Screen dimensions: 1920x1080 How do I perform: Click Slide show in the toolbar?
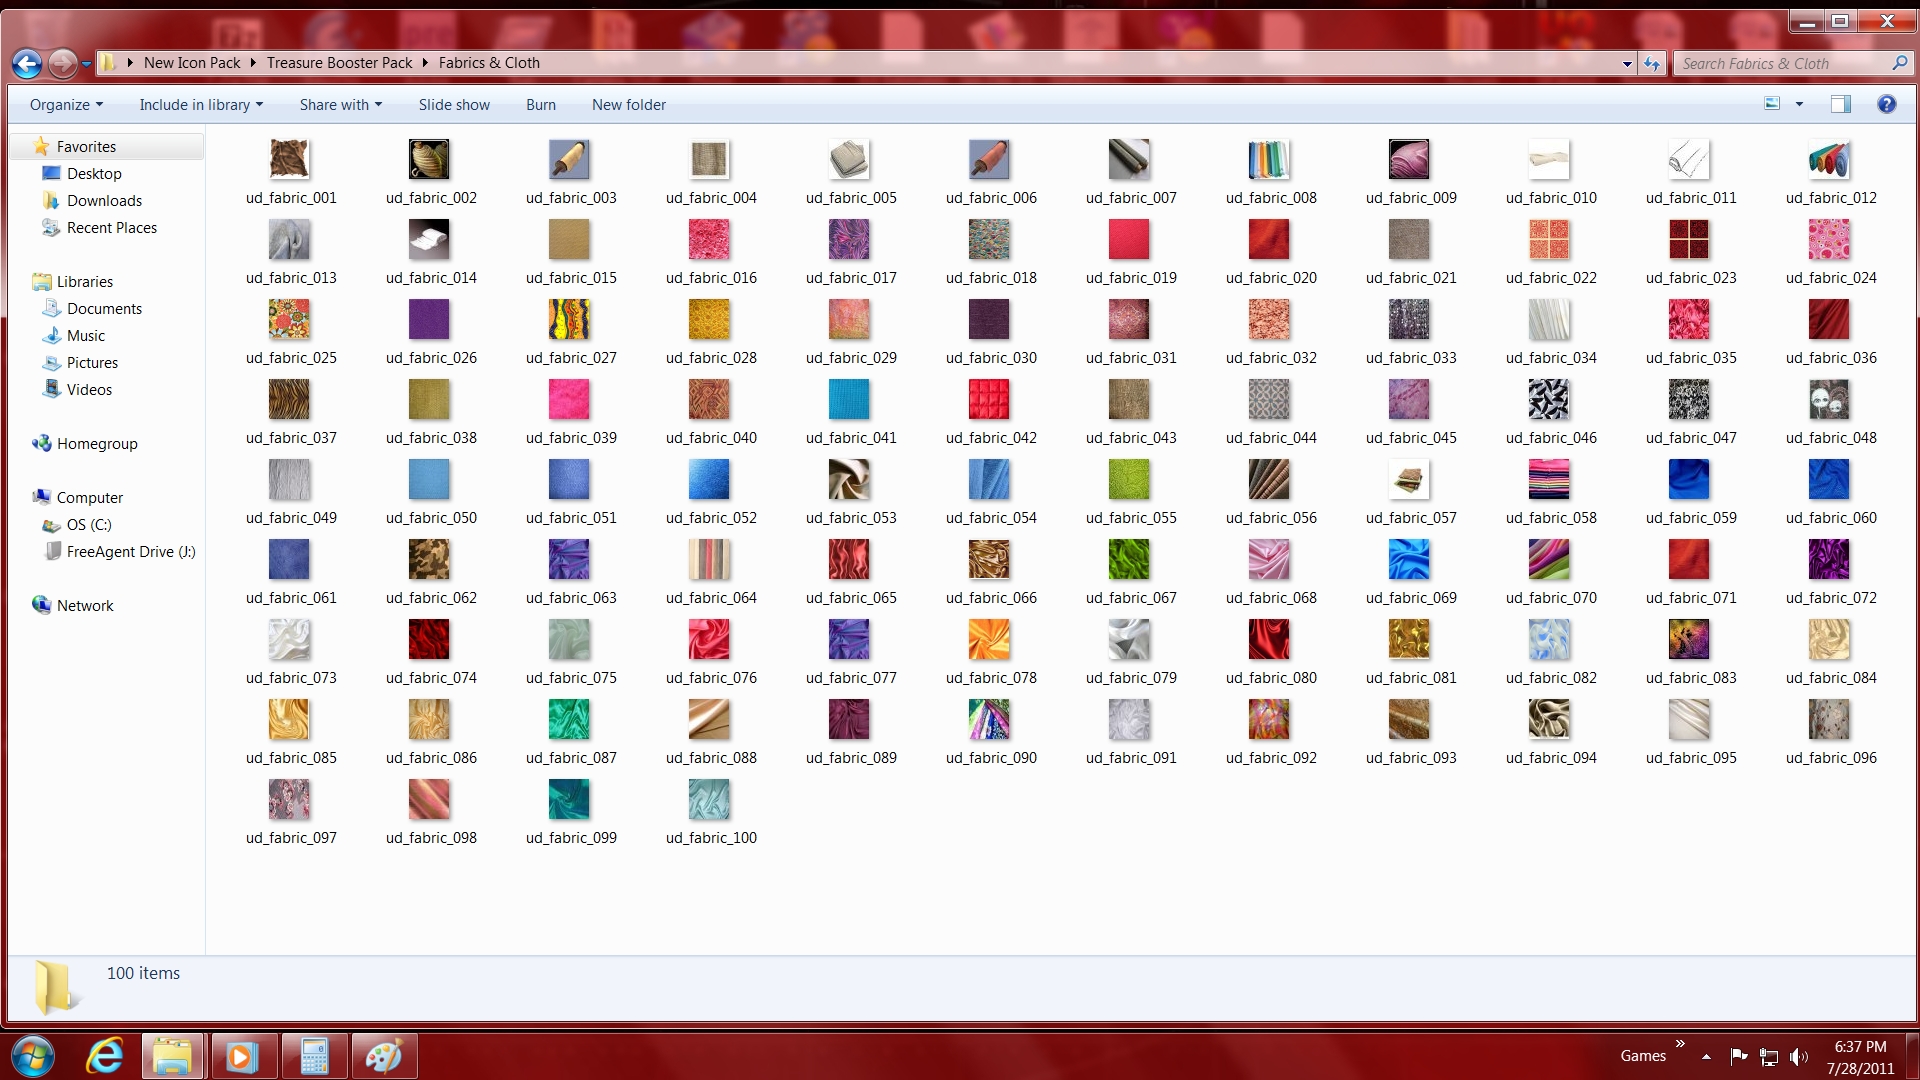point(454,105)
